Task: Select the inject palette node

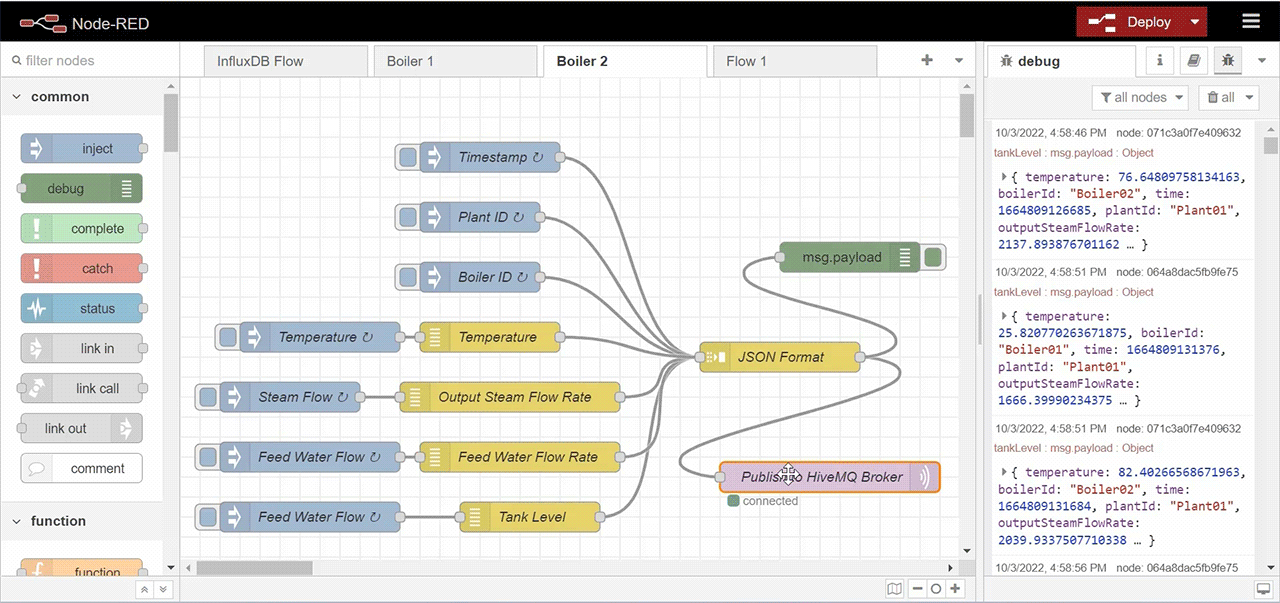Action: coord(82,149)
